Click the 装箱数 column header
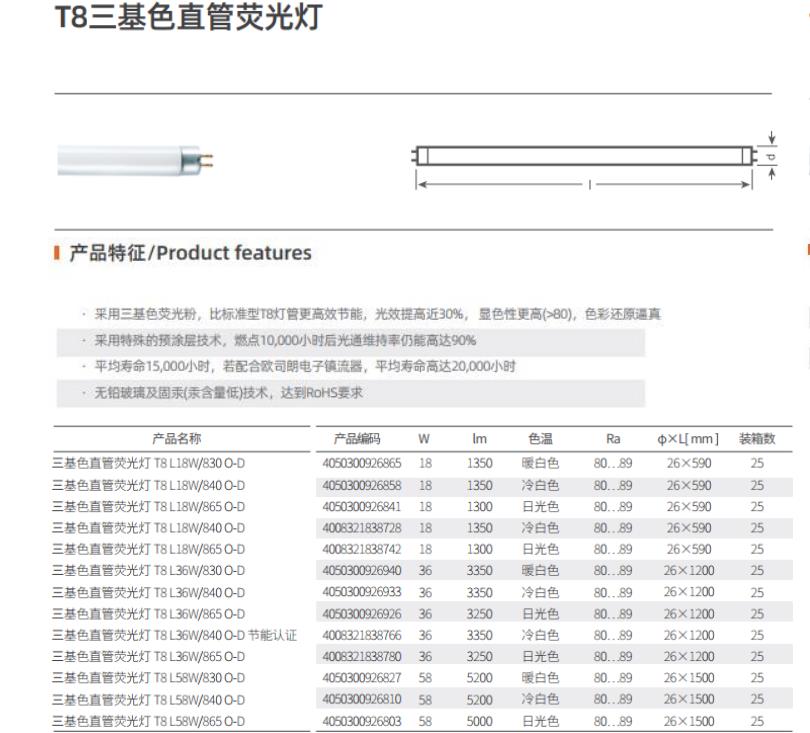The image size is (810, 733). coord(757,439)
